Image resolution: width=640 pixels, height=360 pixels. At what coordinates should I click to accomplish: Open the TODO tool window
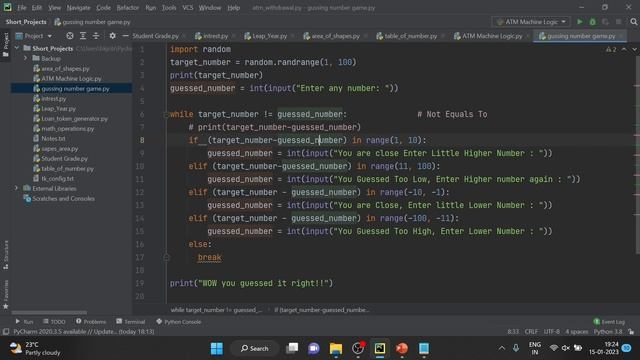(54, 322)
